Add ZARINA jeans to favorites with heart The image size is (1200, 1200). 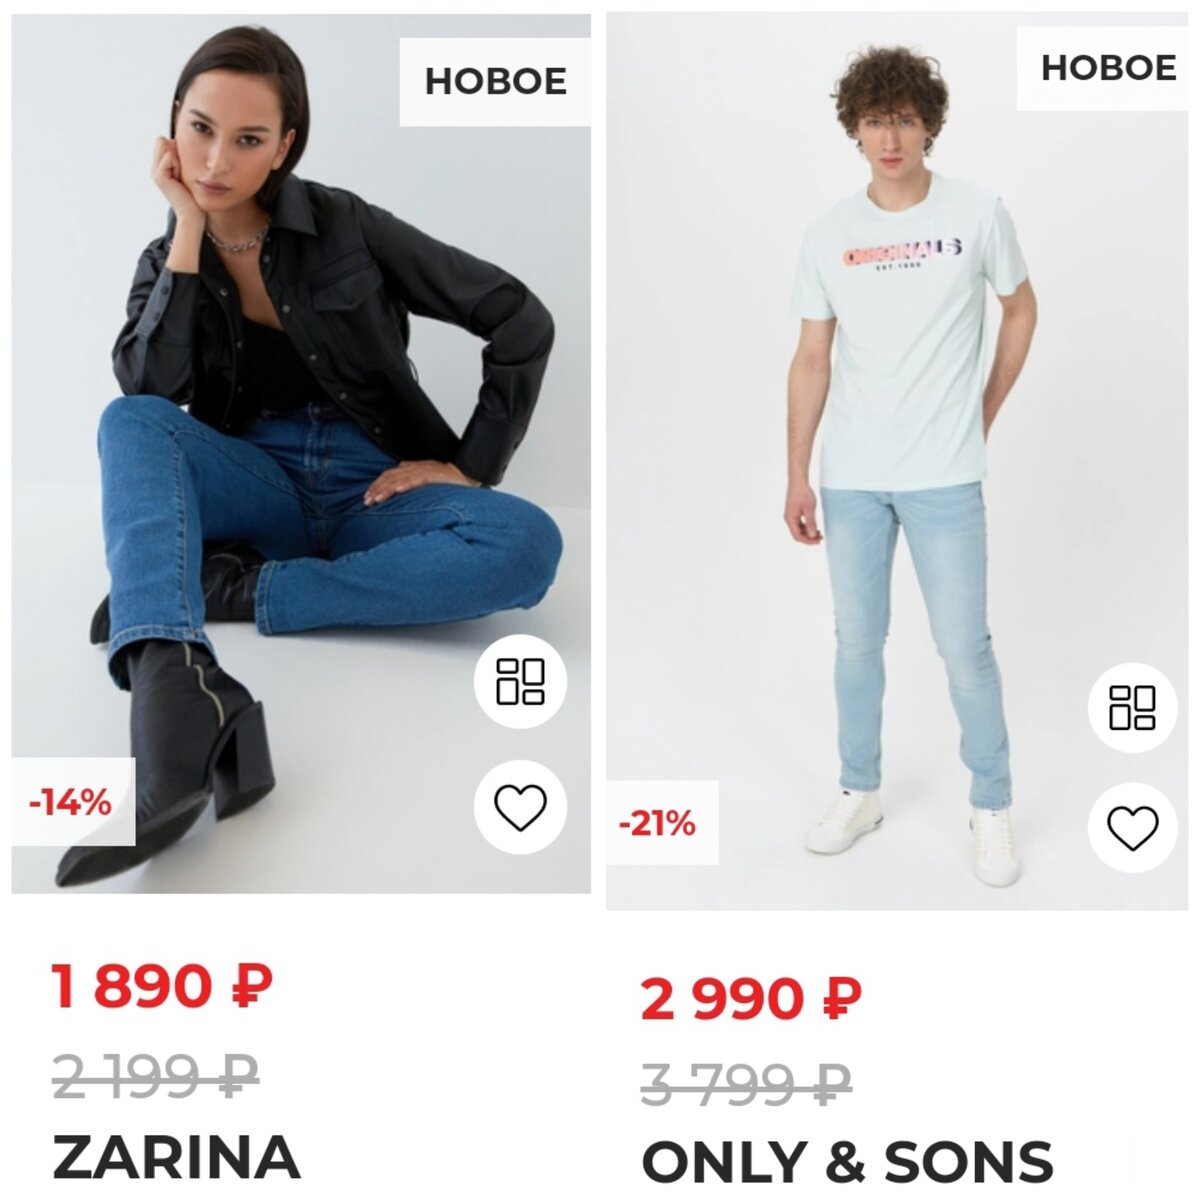520,807
